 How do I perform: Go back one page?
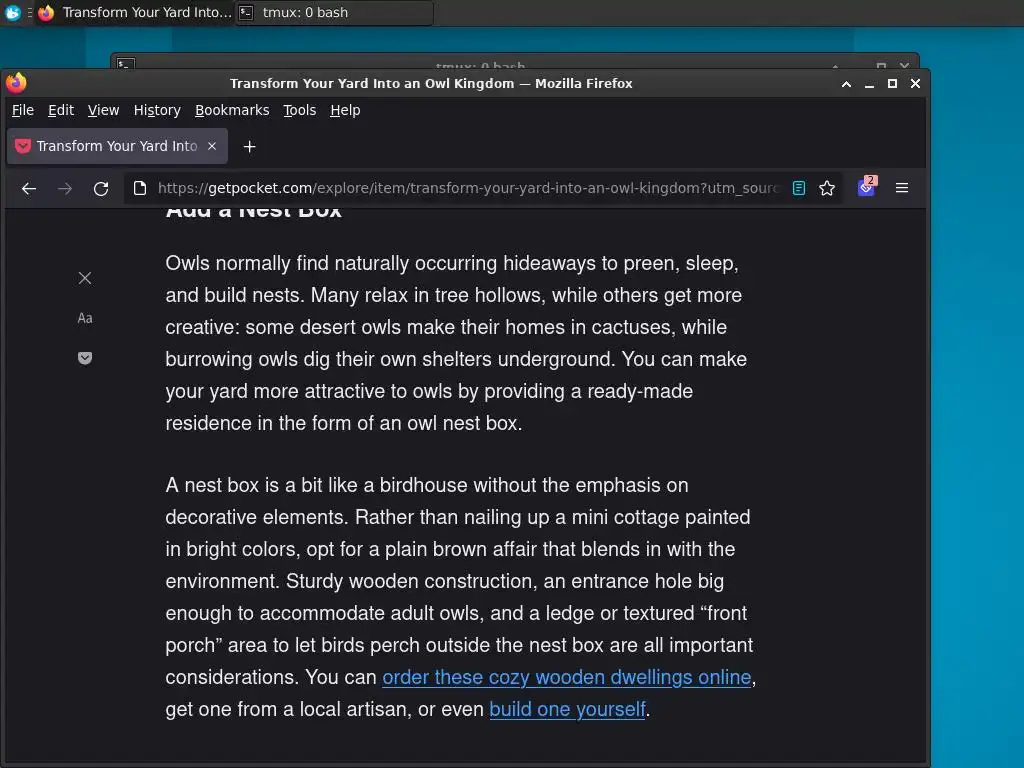29,189
